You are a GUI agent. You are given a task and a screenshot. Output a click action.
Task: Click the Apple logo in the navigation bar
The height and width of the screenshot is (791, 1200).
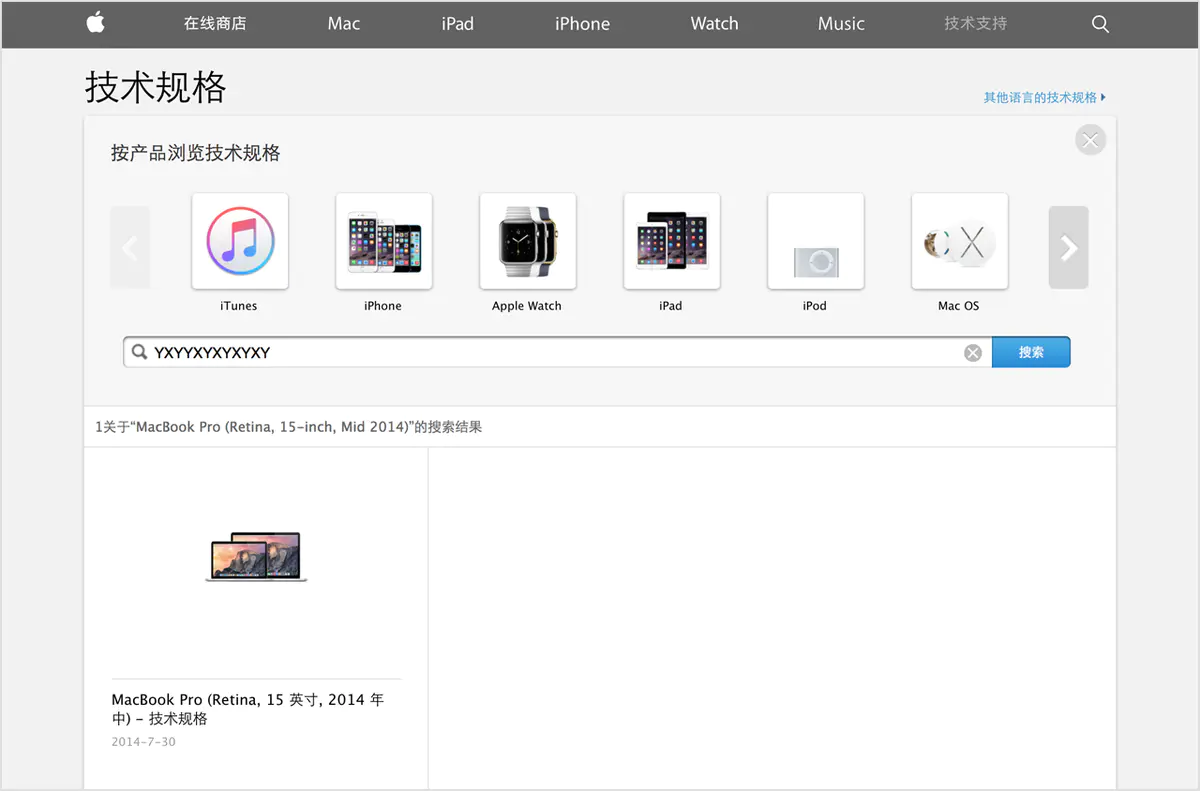click(95, 24)
